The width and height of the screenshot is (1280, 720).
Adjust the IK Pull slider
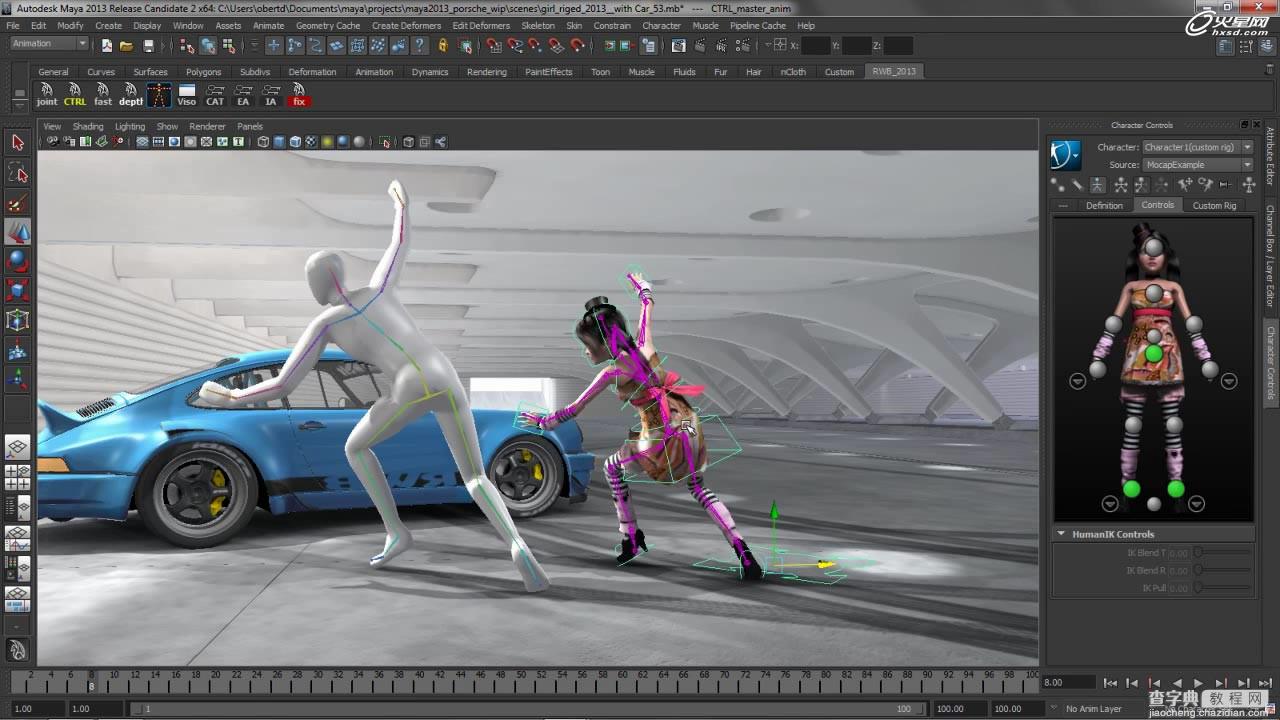[x=1224, y=588]
